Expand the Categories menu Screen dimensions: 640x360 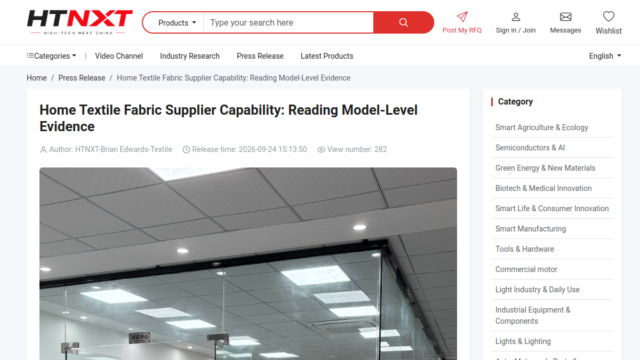pyautogui.click(x=51, y=56)
